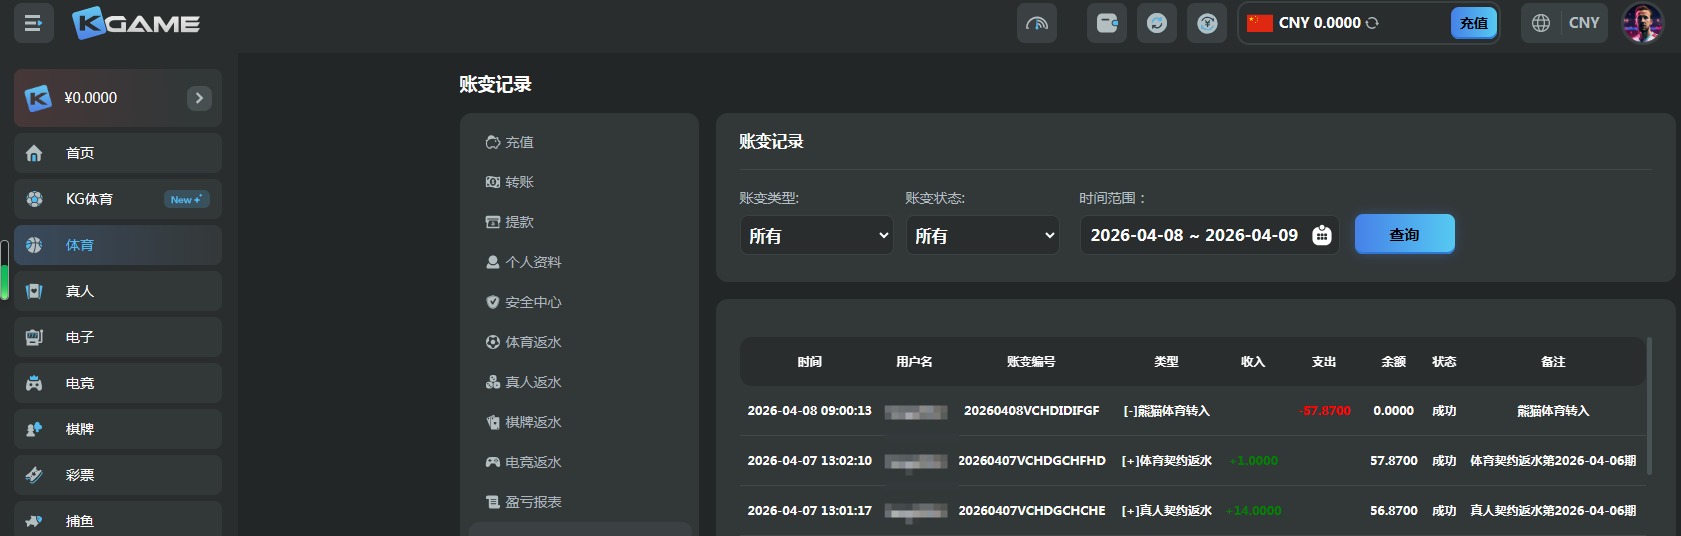This screenshot has height=536, width=1681.
Task: Click the 56.8700 balance value
Action: click(1394, 511)
